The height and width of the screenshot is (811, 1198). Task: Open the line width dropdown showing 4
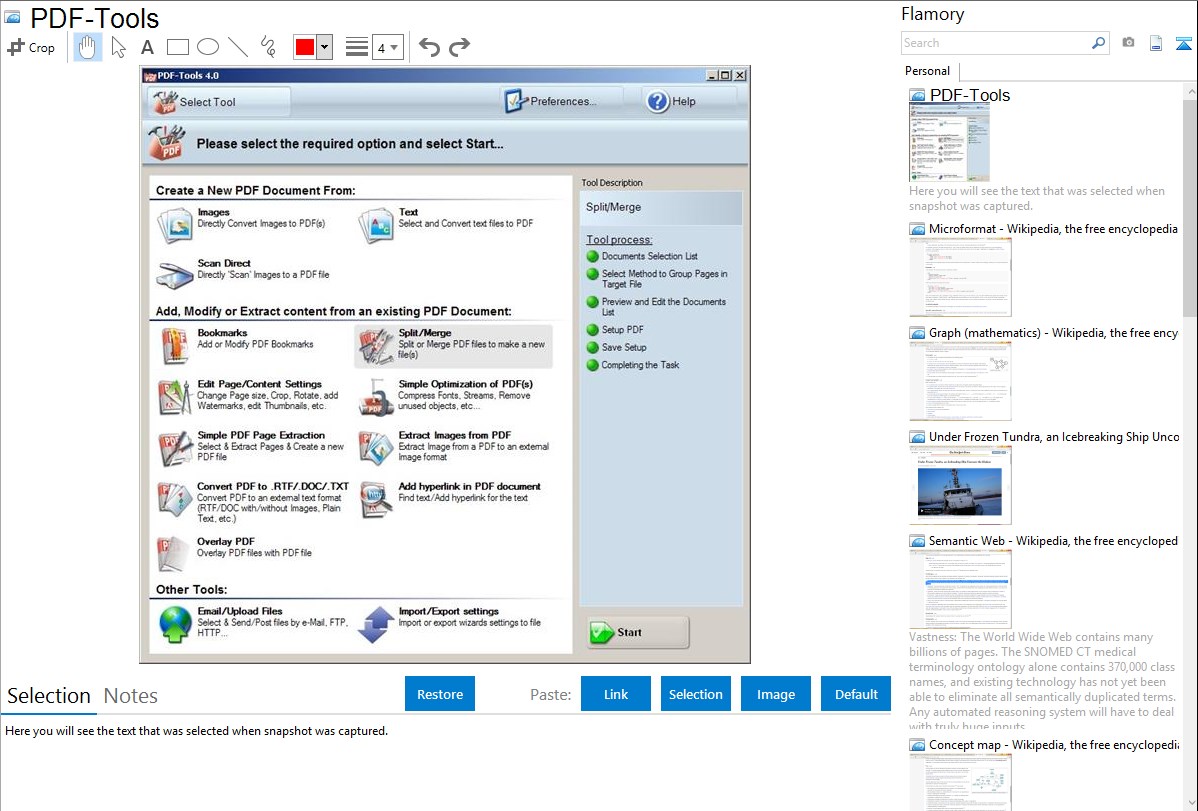(387, 47)
